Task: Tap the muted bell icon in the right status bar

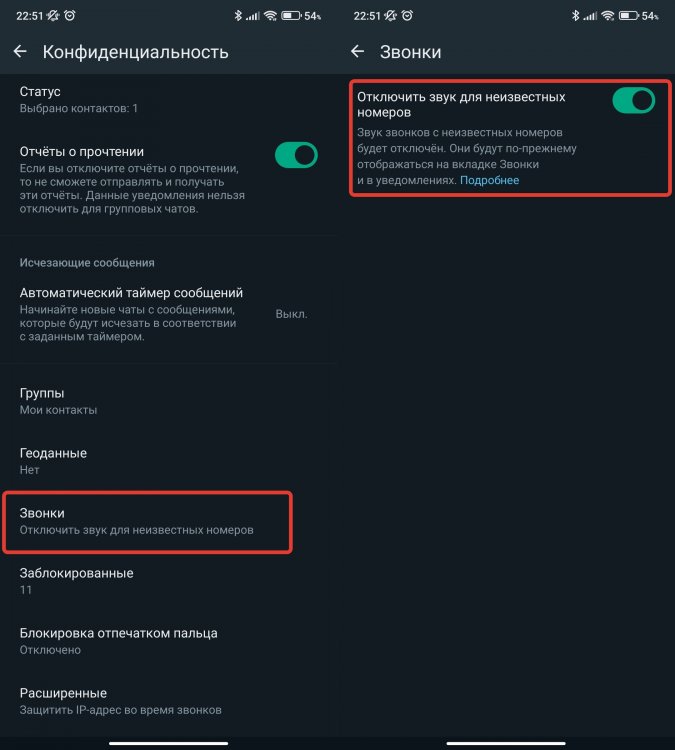Action: (390, 16)
